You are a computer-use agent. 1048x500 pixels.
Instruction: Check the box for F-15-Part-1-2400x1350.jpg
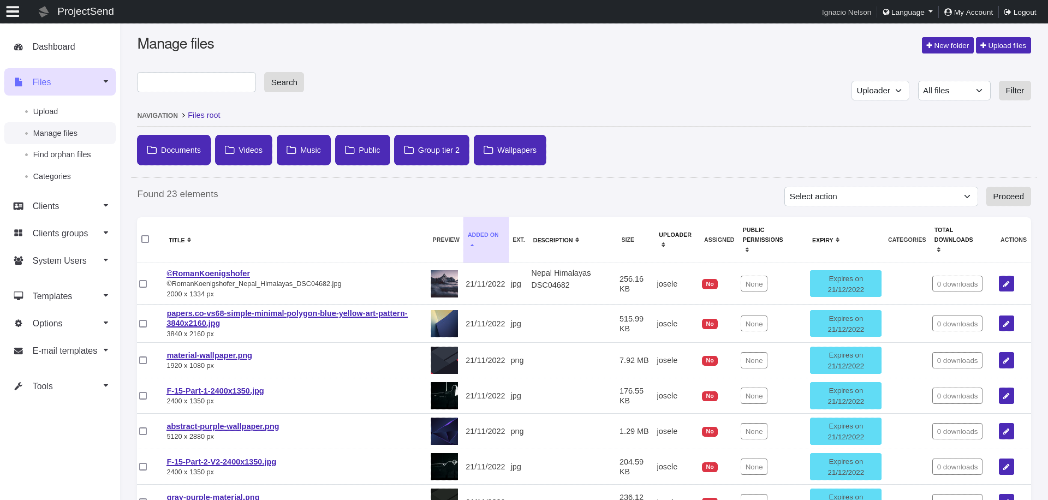pyautogui.click(x=143, y=396)
